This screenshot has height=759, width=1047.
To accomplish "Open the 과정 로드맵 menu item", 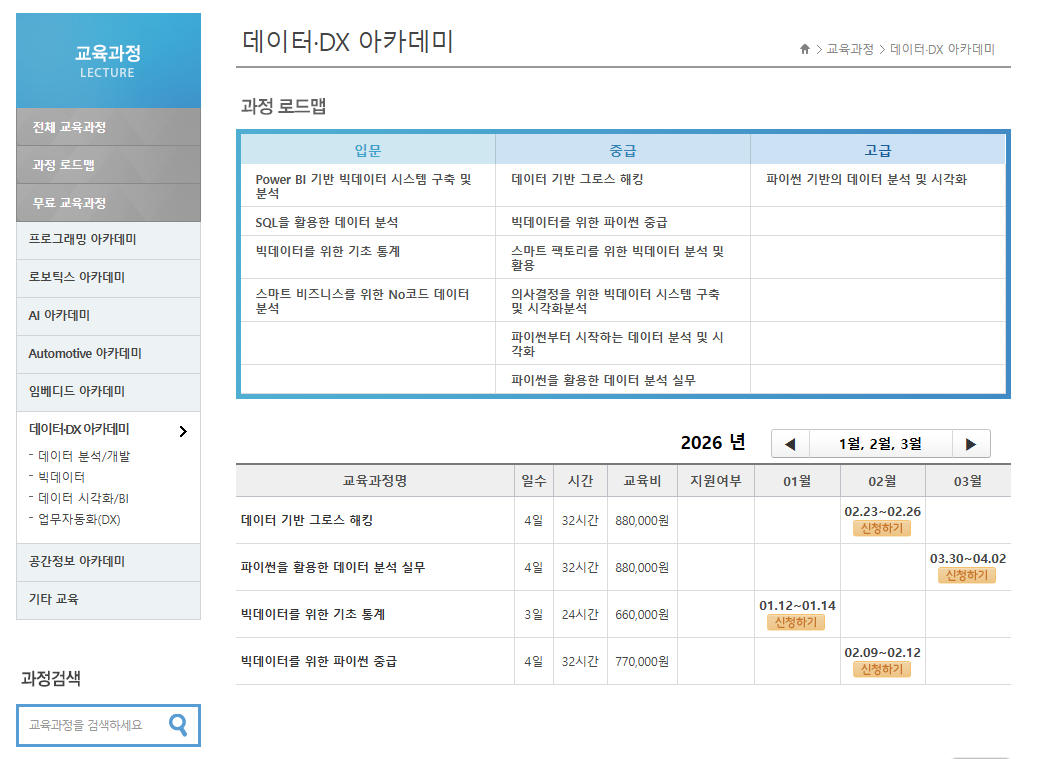I will coord(64,165).
